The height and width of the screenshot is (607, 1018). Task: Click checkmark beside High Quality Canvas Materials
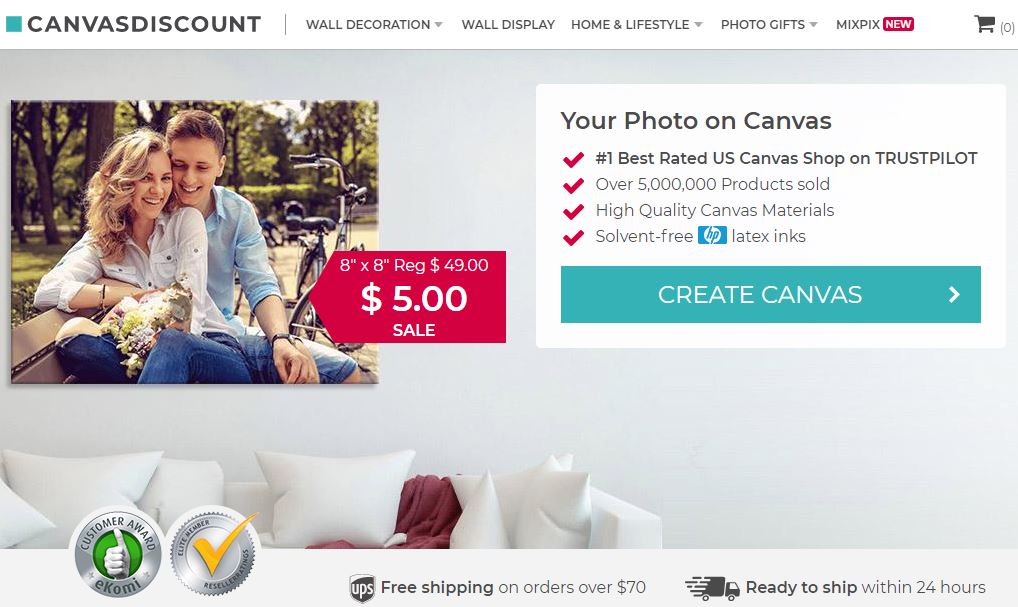pos(573,211)
